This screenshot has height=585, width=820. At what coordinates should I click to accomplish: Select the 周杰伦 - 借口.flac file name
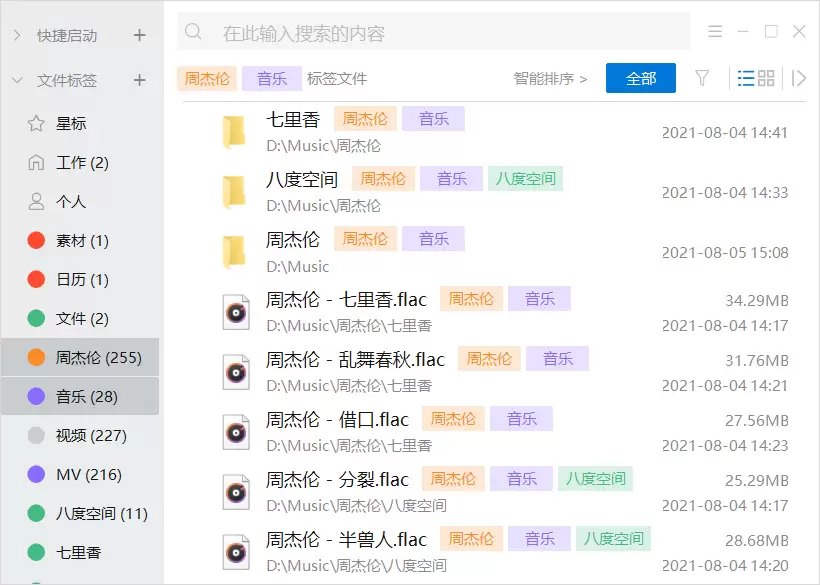[337, 419]
